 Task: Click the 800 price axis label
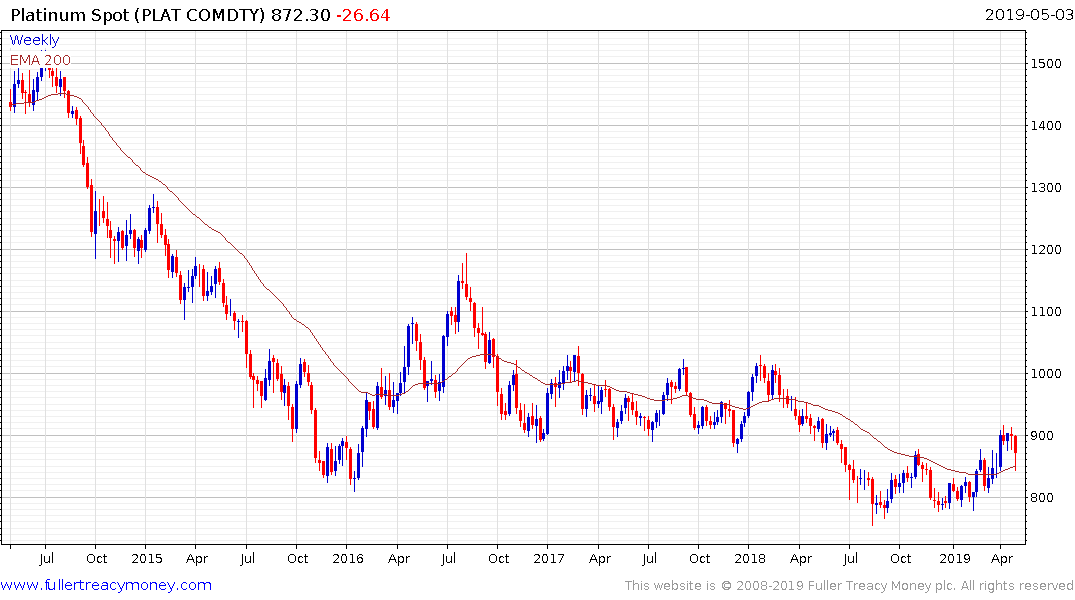coord(1042,498)
